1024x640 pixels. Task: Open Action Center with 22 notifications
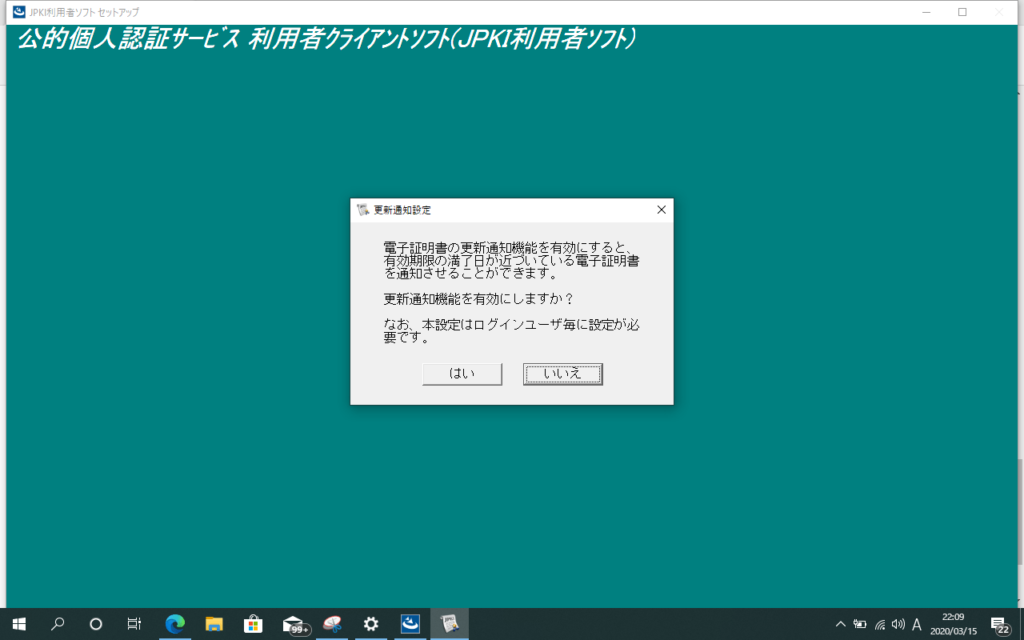pos(1000,625)
